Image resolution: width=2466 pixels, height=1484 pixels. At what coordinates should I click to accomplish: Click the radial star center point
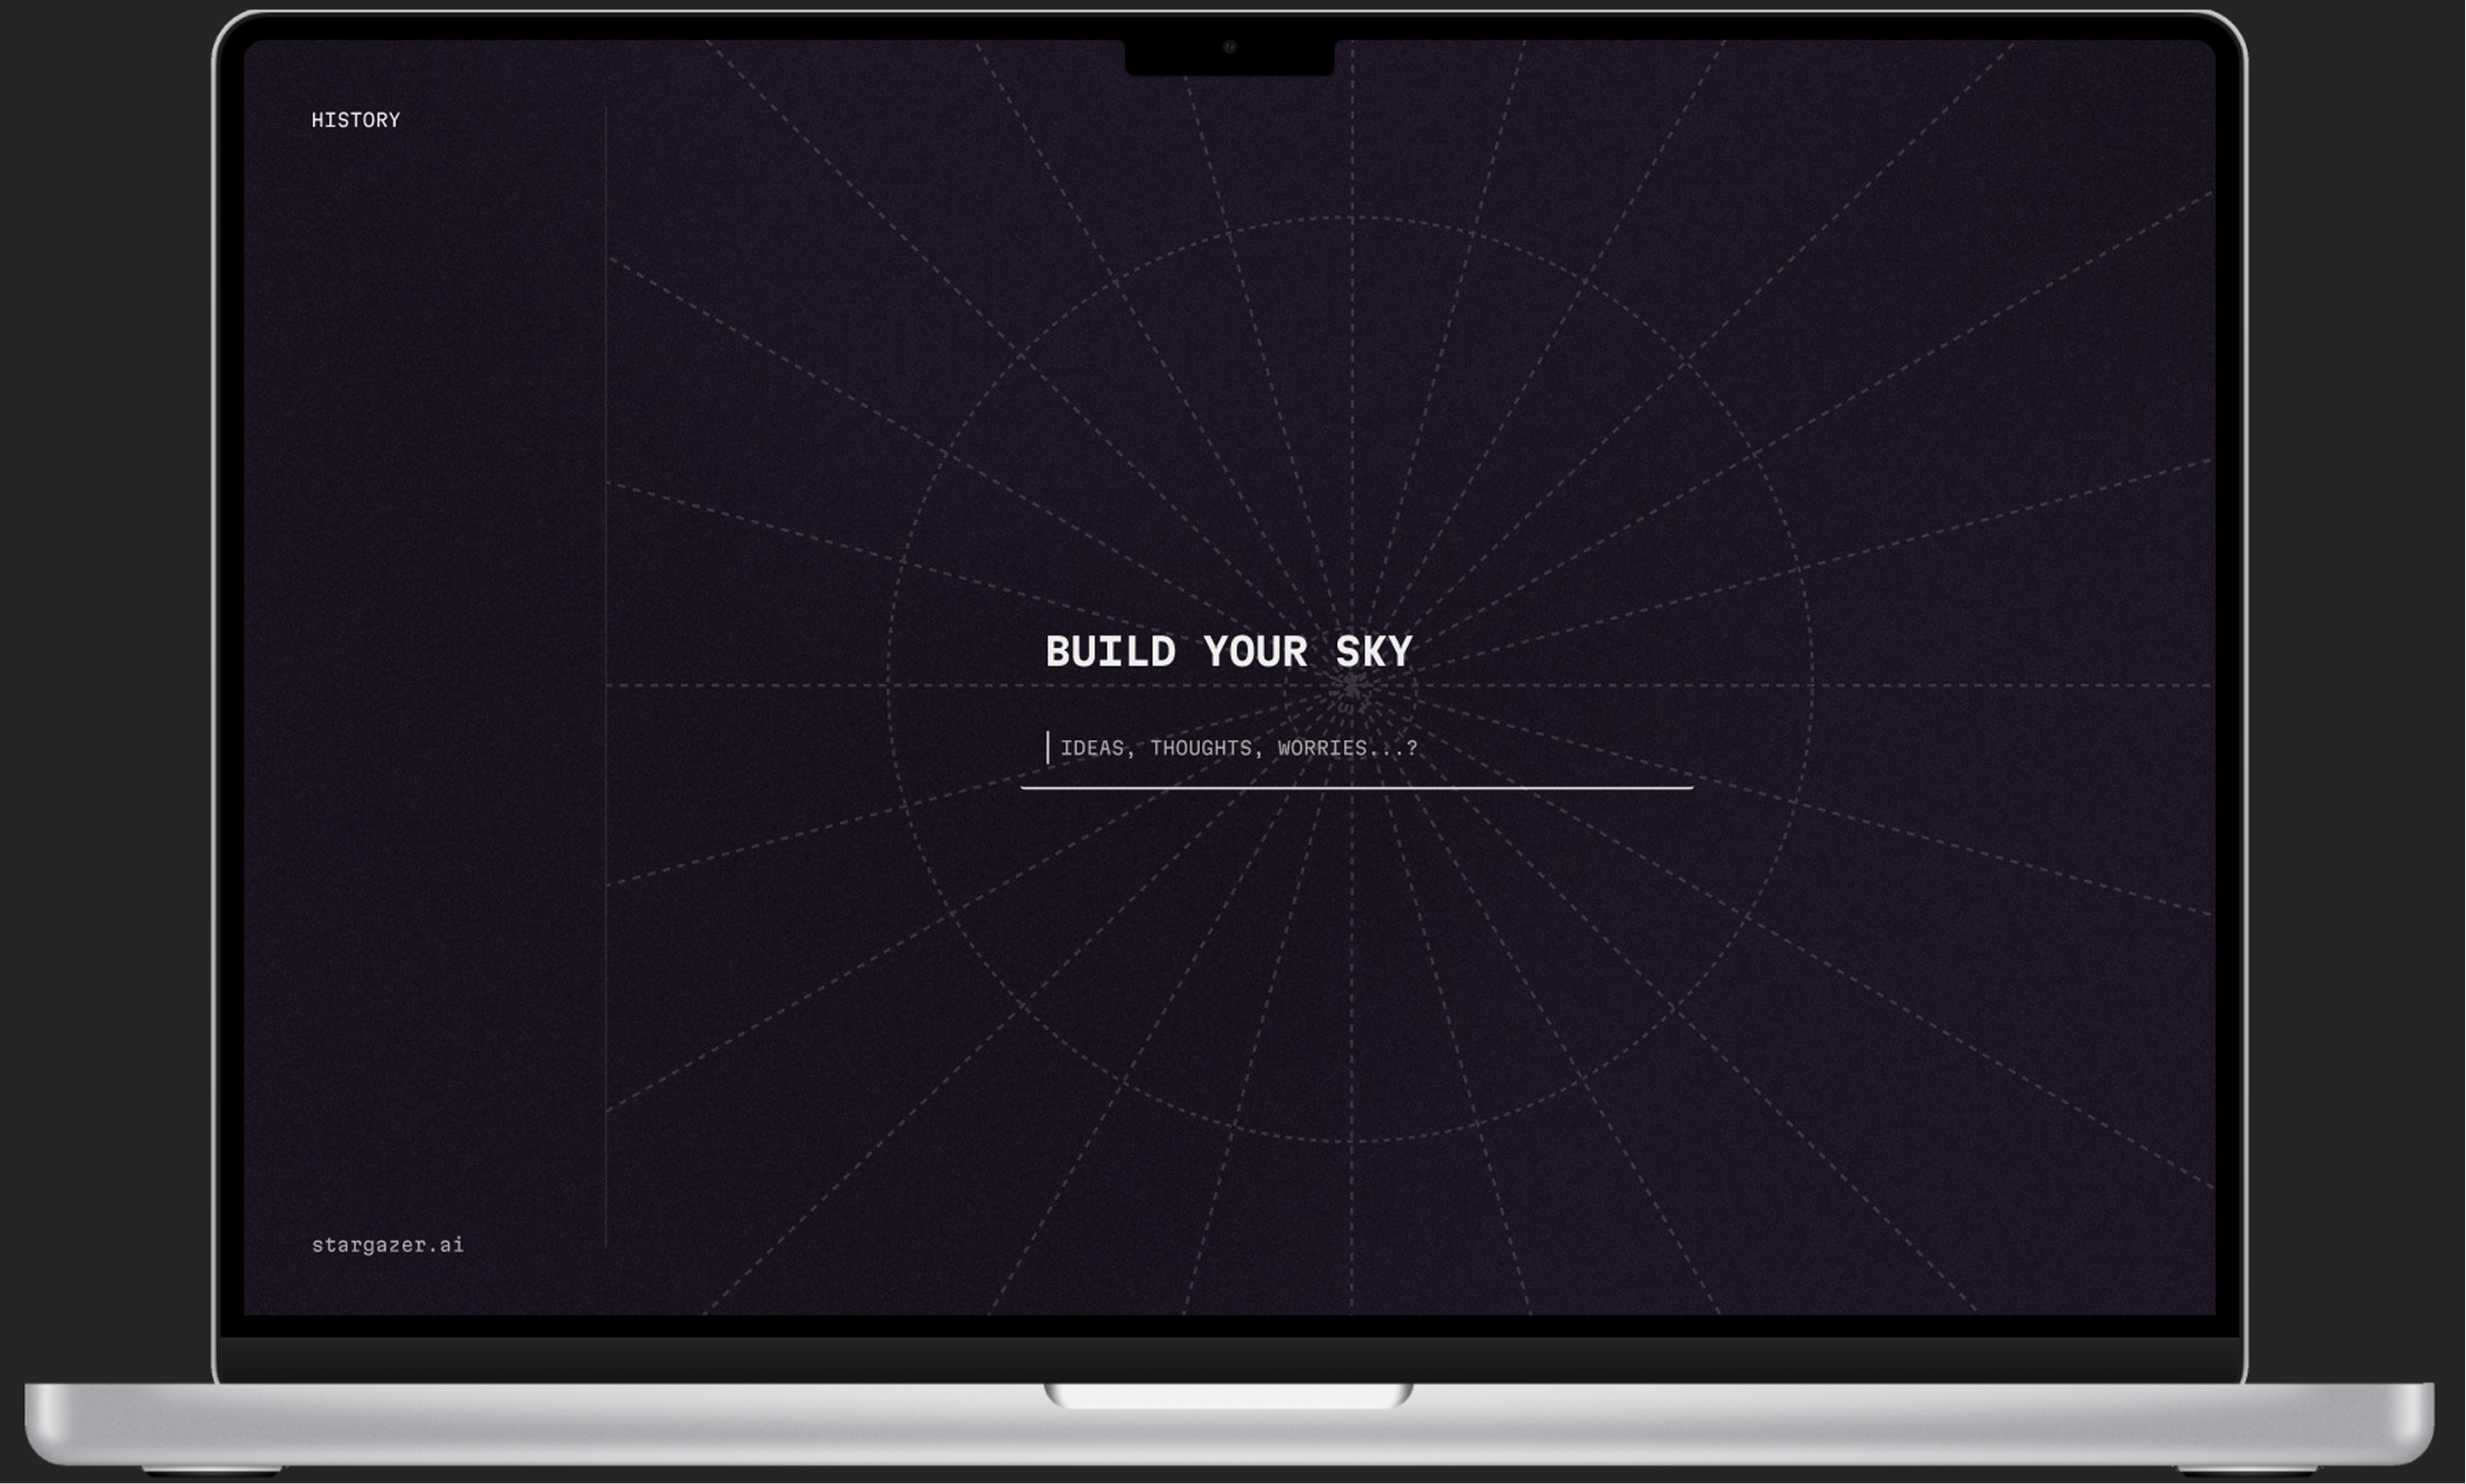pyautogui.click(x=1352, y=686)
